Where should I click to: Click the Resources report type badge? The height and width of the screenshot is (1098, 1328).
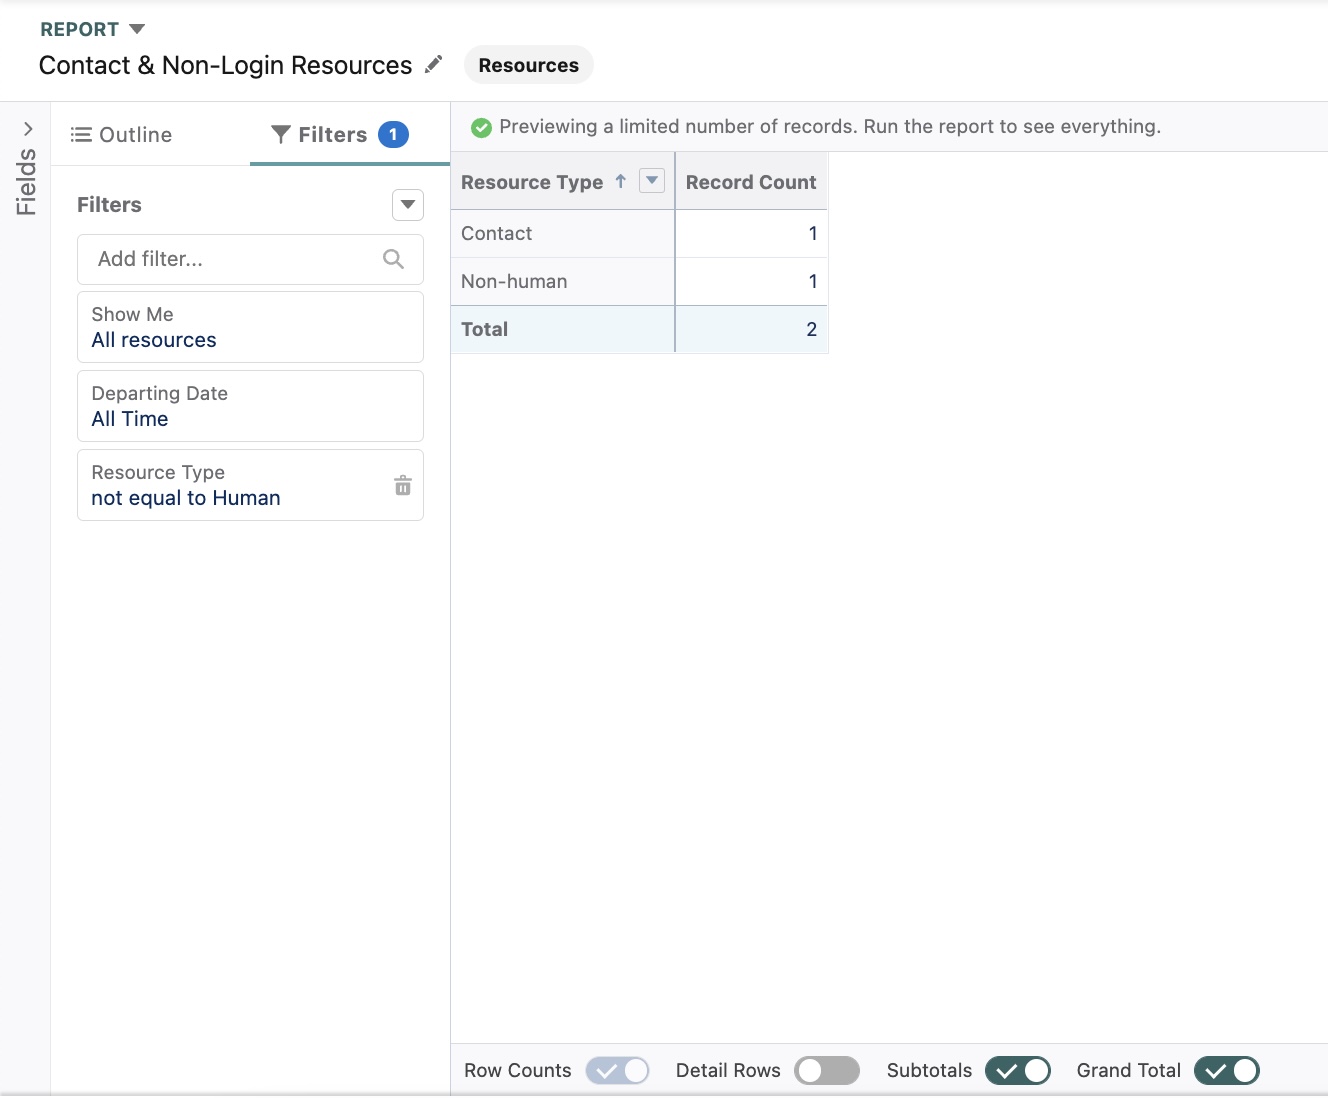point(528,65)
